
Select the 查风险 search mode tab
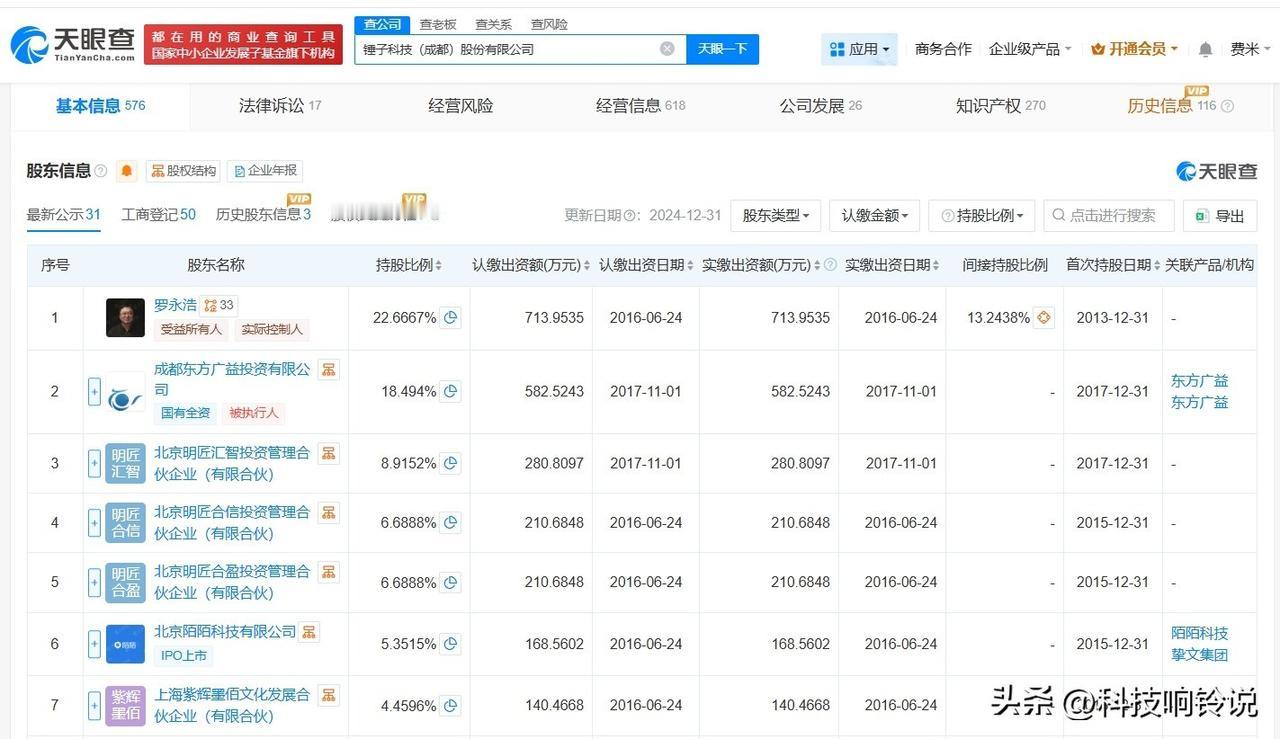pyautogui.click(x=548, y=24)
